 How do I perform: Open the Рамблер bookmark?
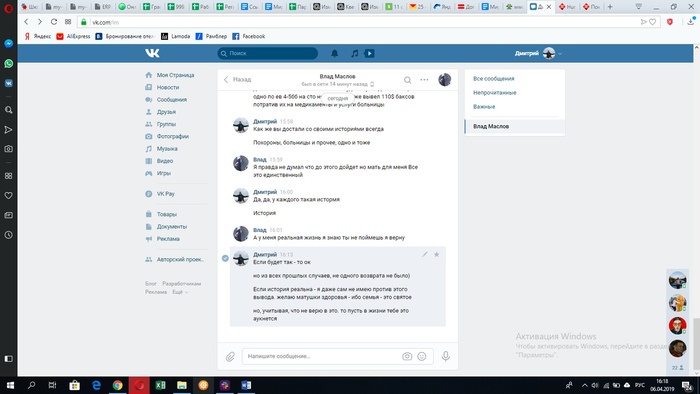point(211,36)
